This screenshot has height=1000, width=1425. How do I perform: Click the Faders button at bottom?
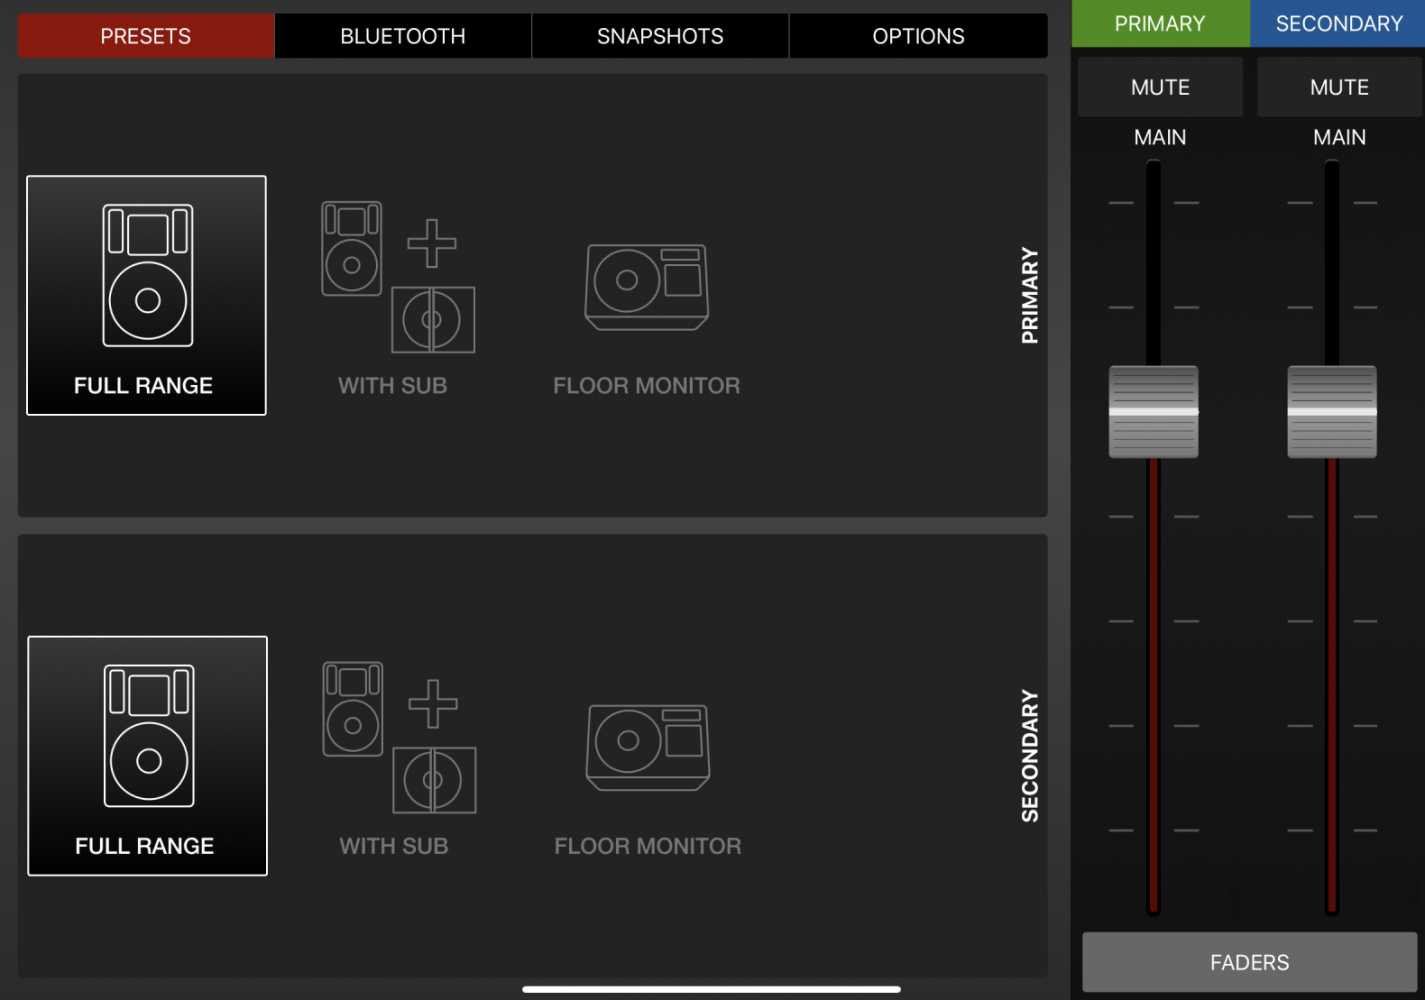coord(1249,962)
